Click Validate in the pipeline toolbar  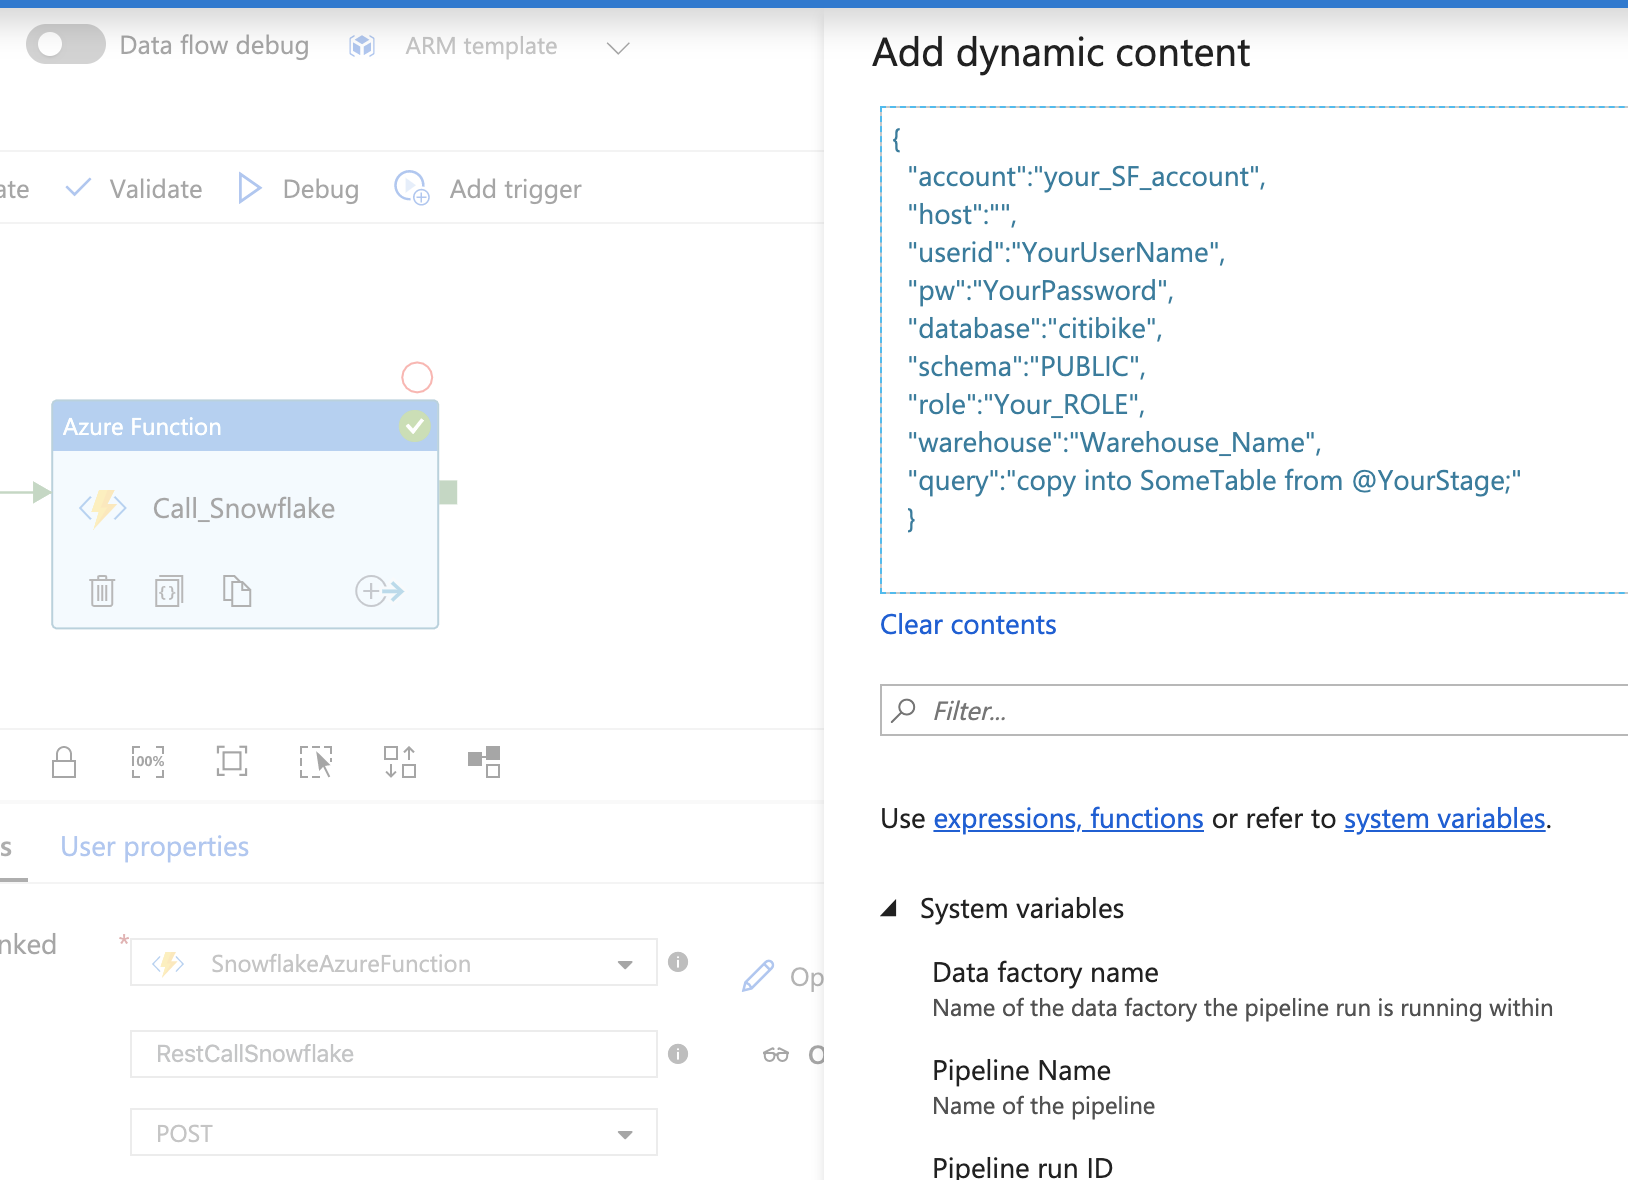[134, 189]
